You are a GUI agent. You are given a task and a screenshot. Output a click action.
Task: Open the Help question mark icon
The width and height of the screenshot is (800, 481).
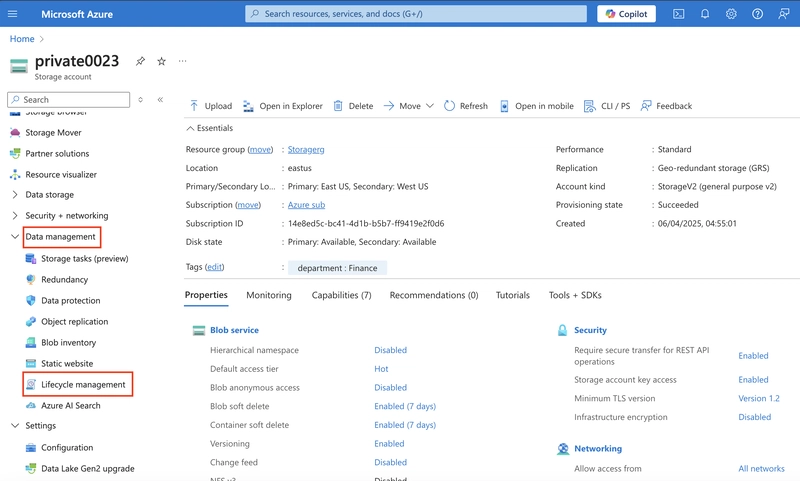click(x=757, y=14)
